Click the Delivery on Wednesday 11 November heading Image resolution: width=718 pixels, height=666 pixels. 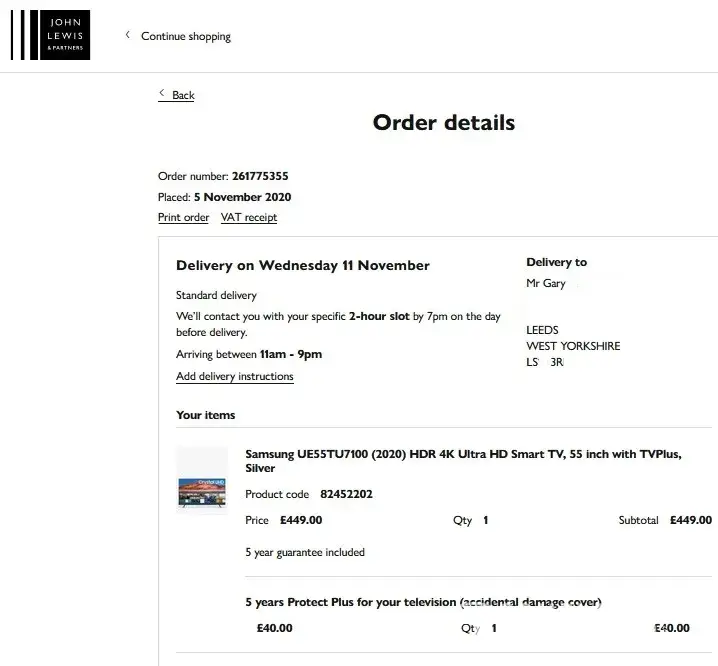(x=303, y=266)
